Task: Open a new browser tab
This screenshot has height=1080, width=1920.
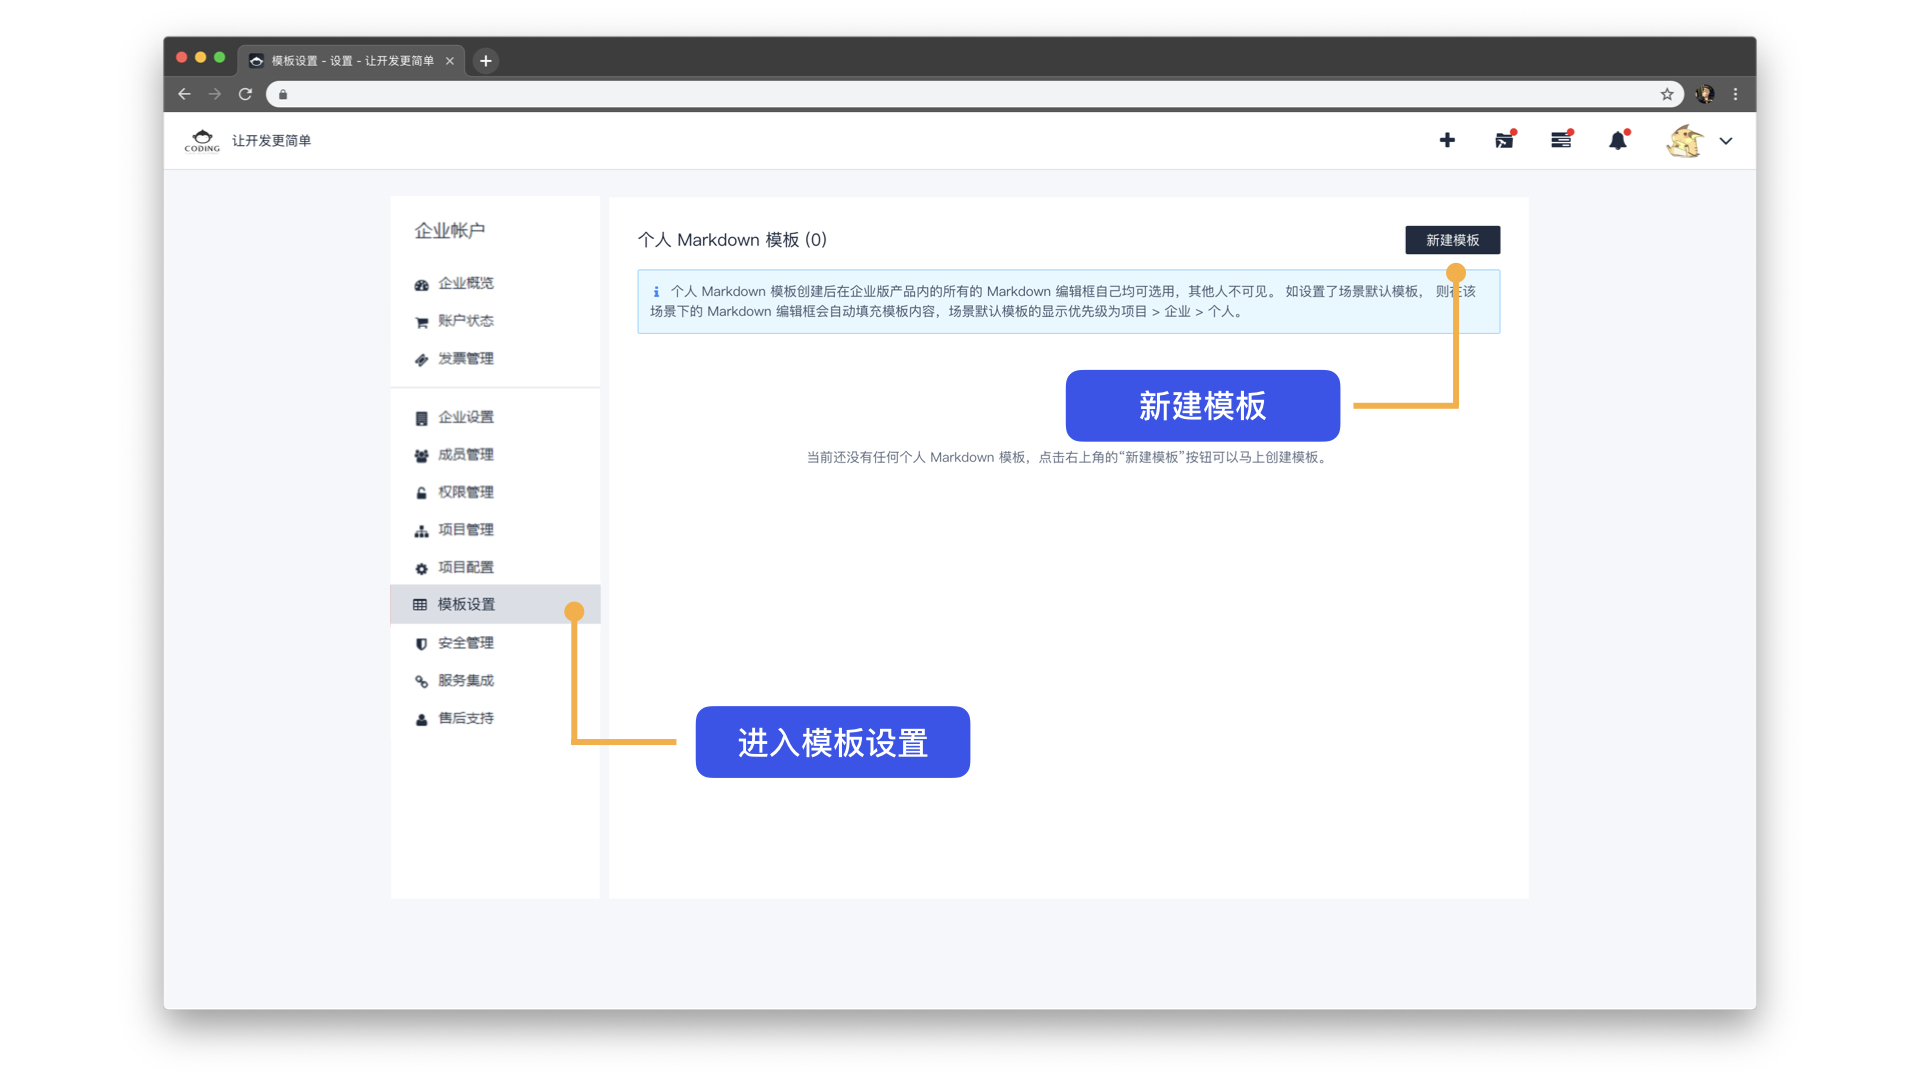Action: [486, 61]
